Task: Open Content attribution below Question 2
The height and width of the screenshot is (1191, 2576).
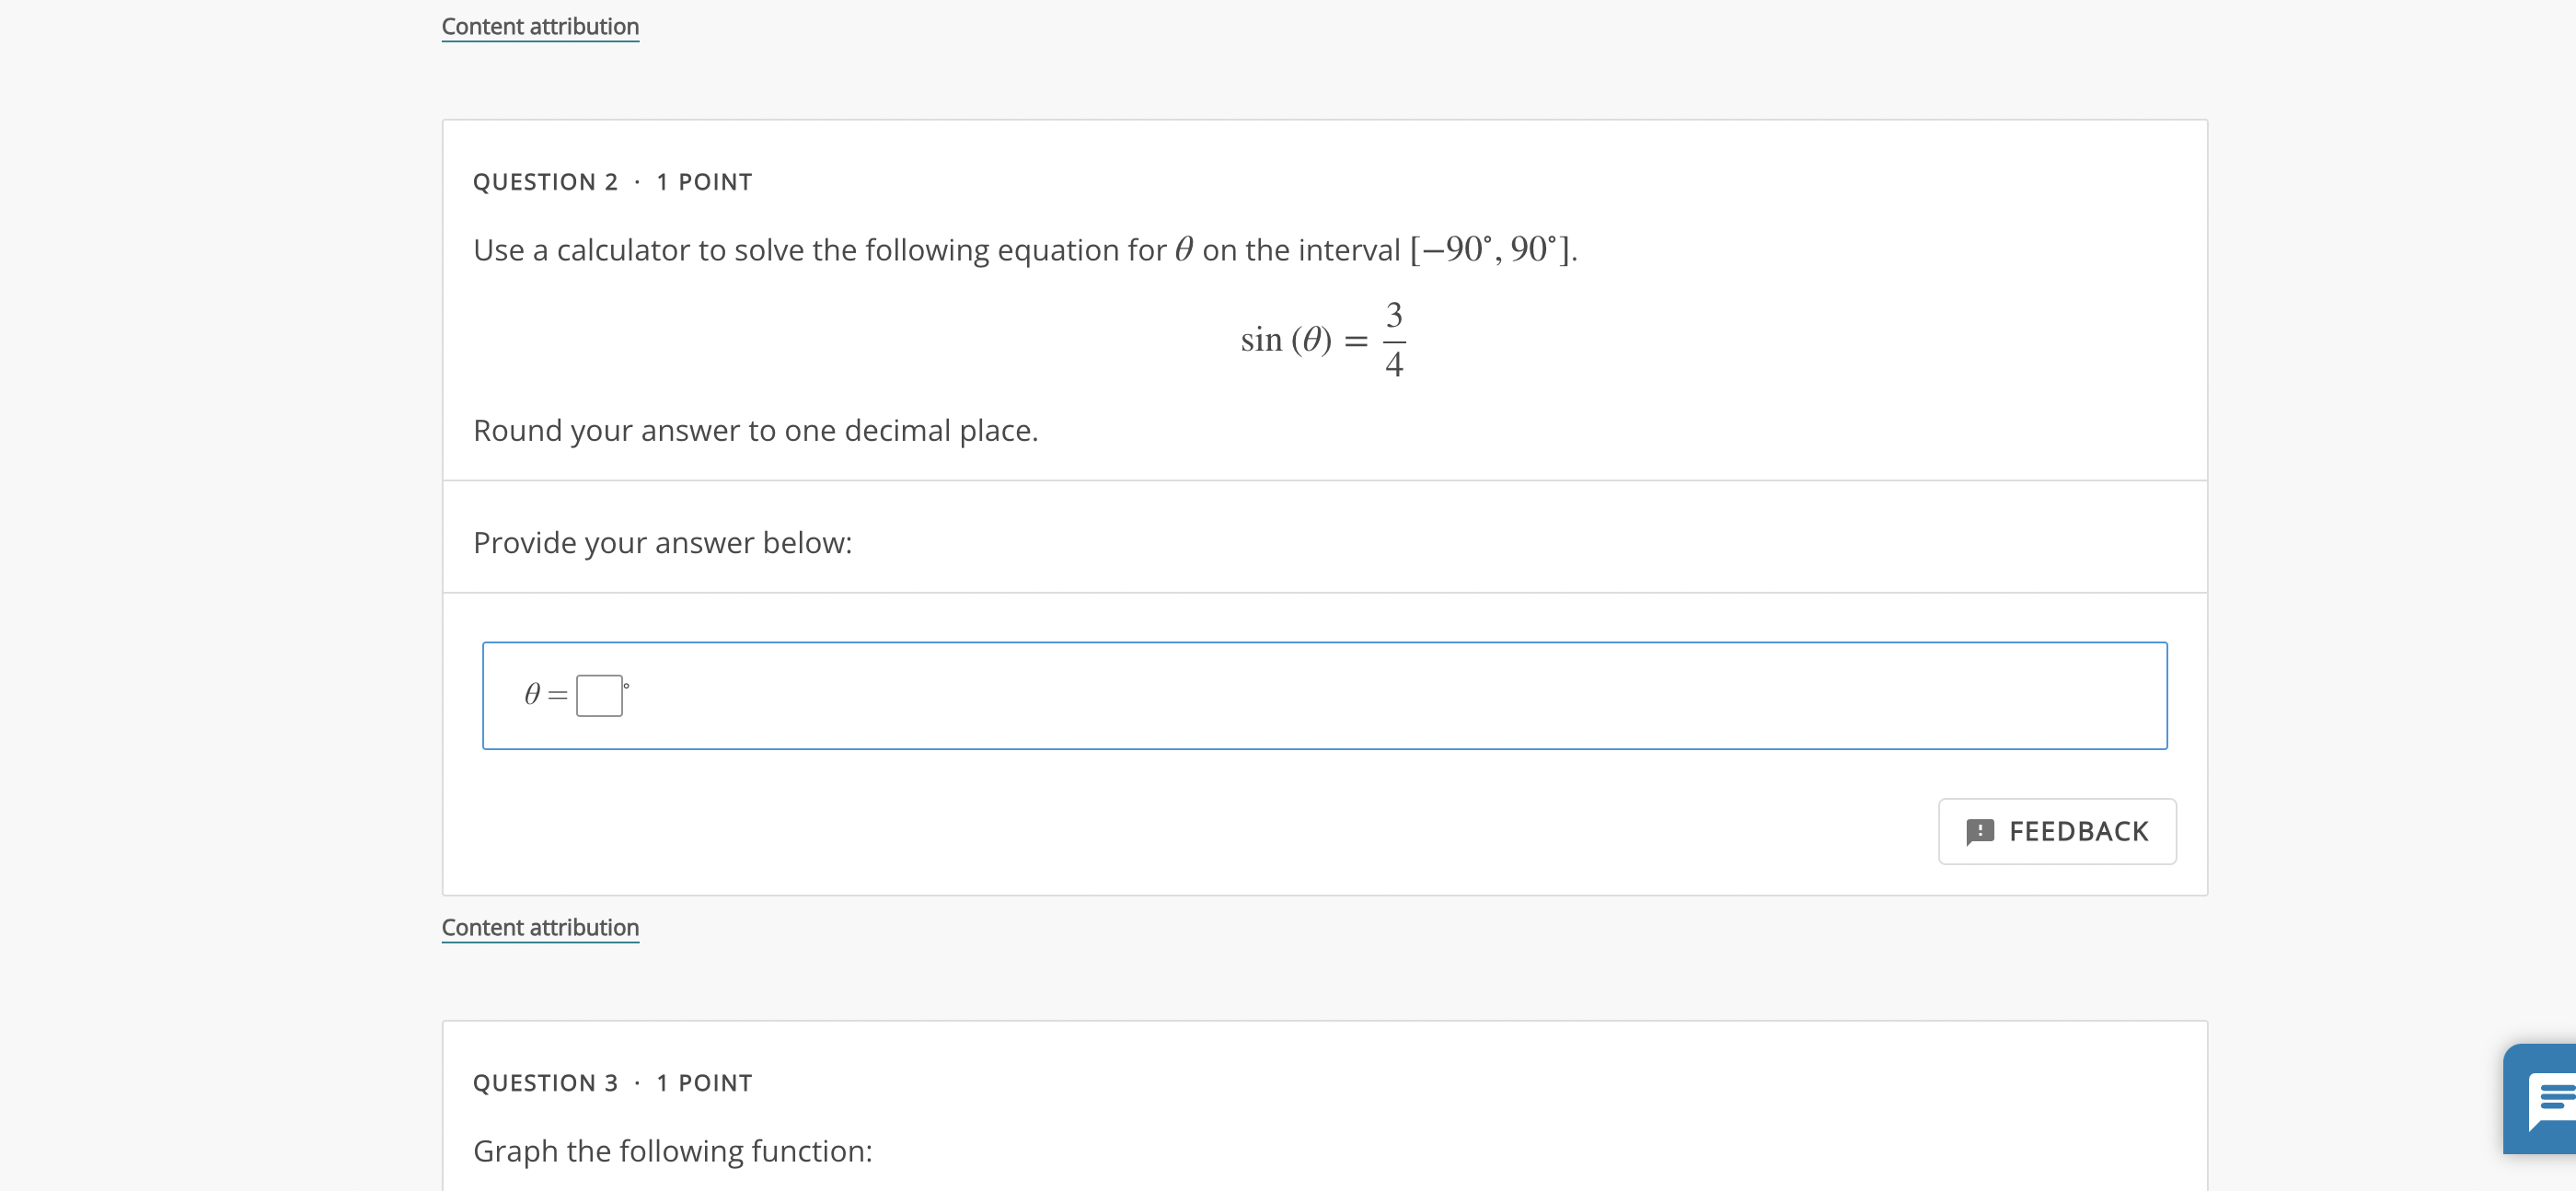Action: click(x=540, y=927)
